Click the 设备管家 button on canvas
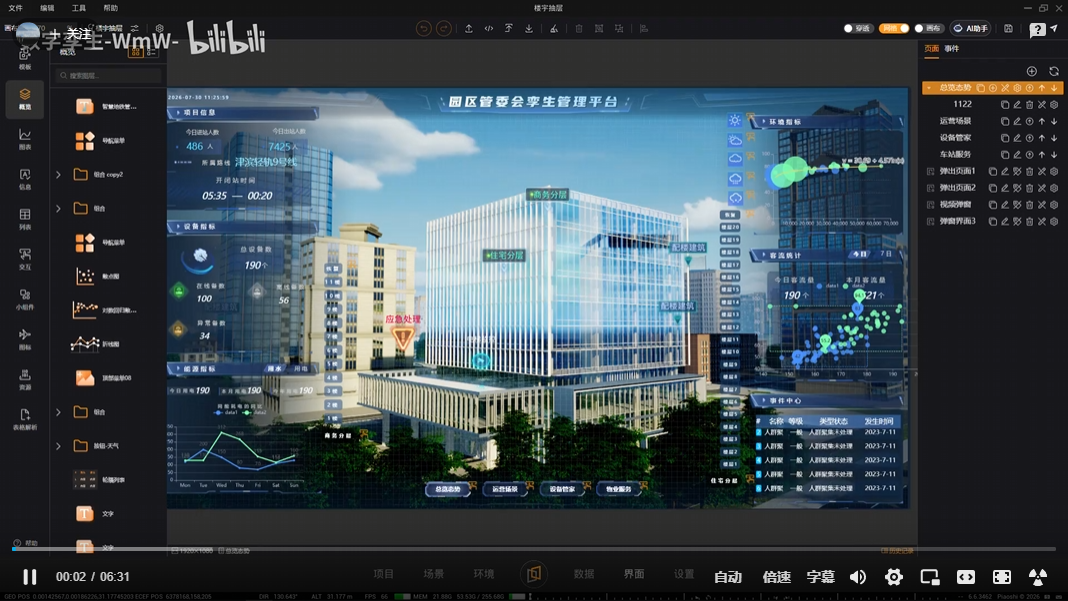 coord(562,489)
